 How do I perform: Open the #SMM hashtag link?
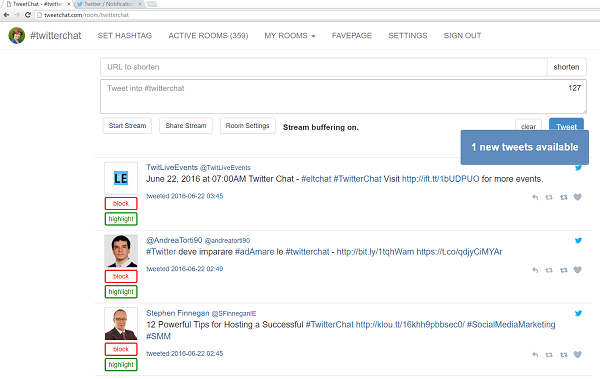[158, 336]
